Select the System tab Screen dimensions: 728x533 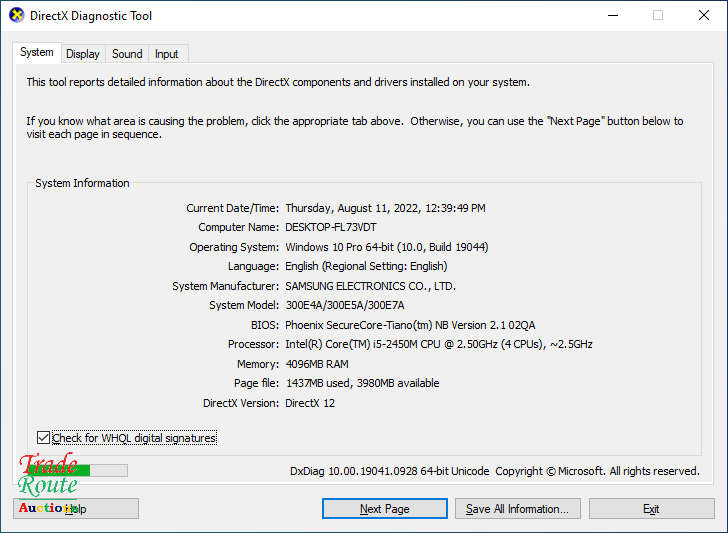click(x=37, y=53)
